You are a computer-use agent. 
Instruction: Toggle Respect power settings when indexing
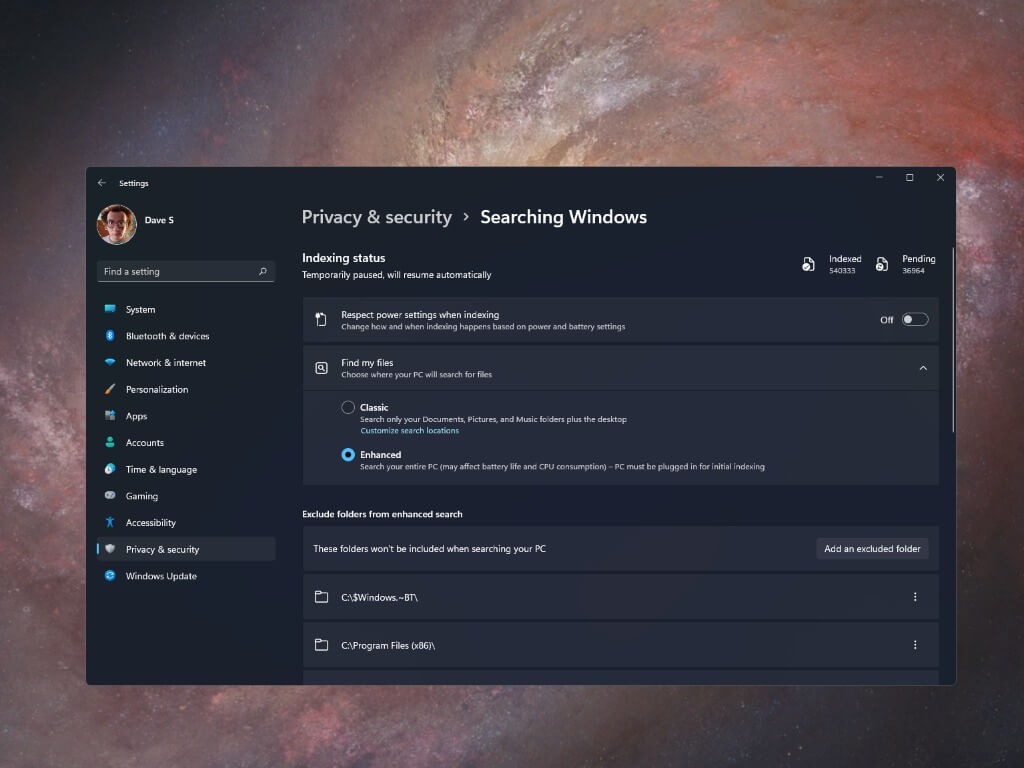[915, 319]
